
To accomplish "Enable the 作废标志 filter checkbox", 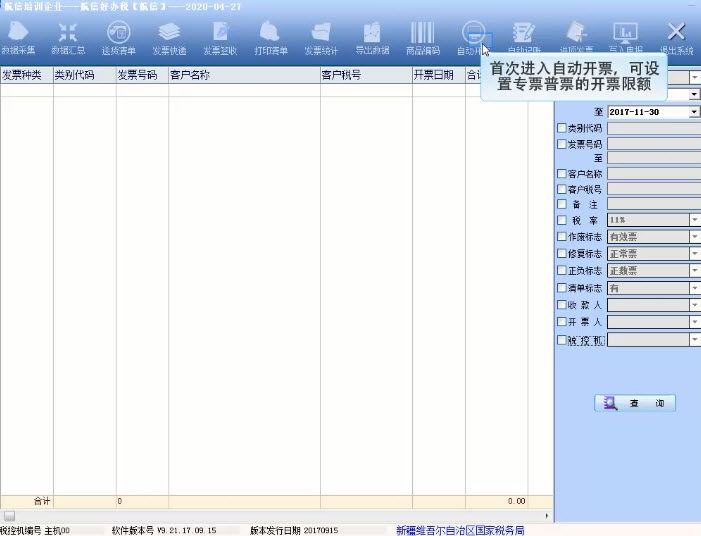I will point(562,236).
